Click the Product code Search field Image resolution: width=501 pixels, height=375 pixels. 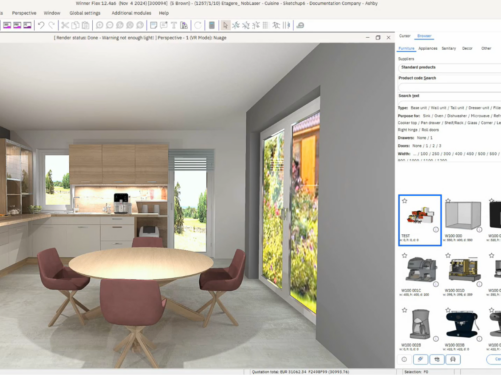click(x=449, y=87)
